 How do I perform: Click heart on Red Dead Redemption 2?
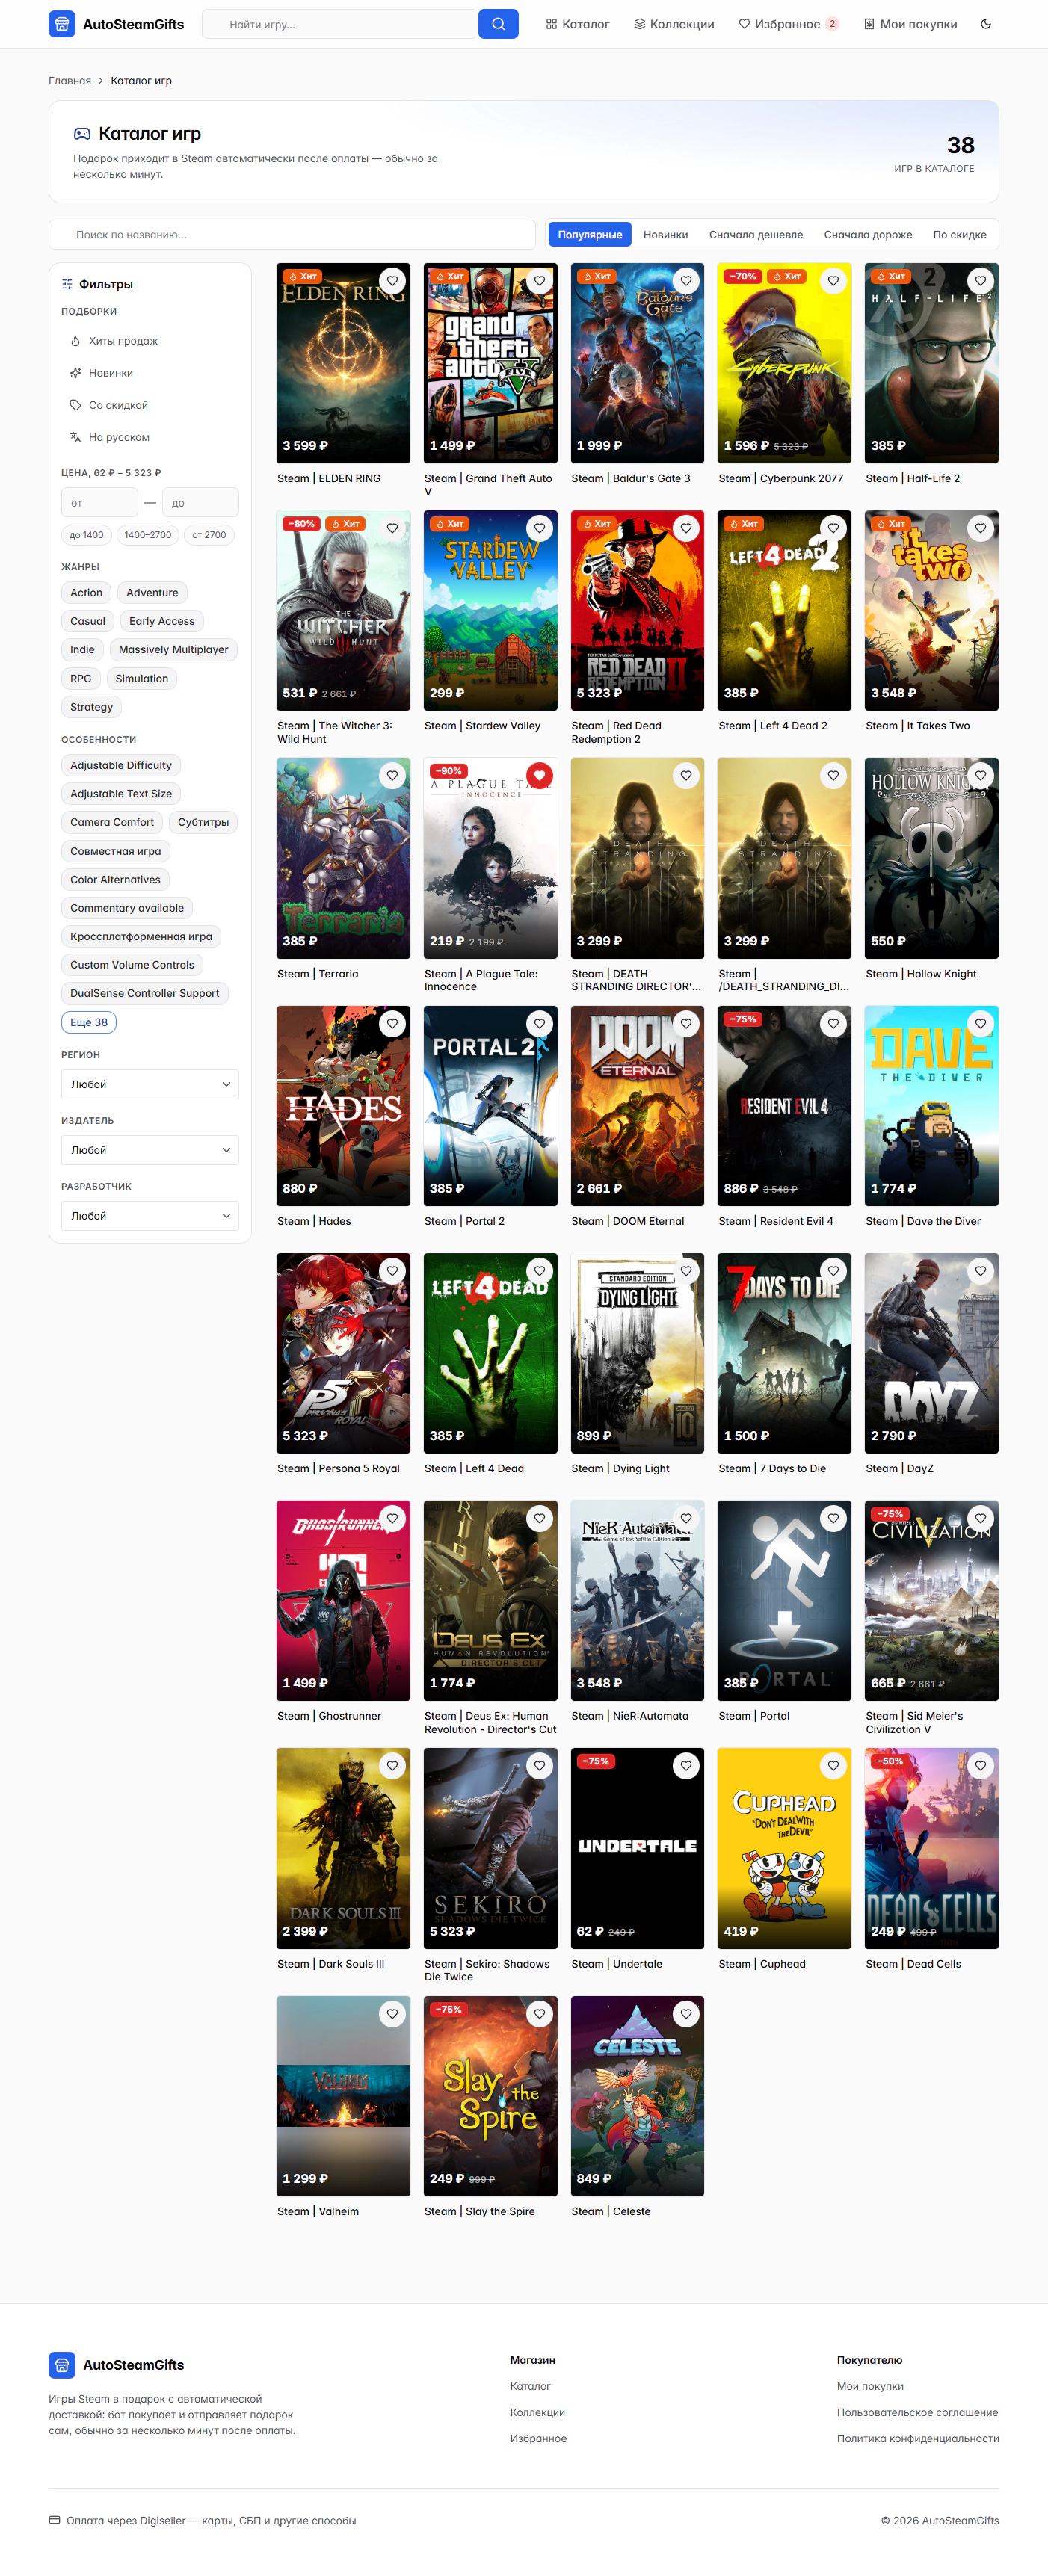click(x=686, y=528)
